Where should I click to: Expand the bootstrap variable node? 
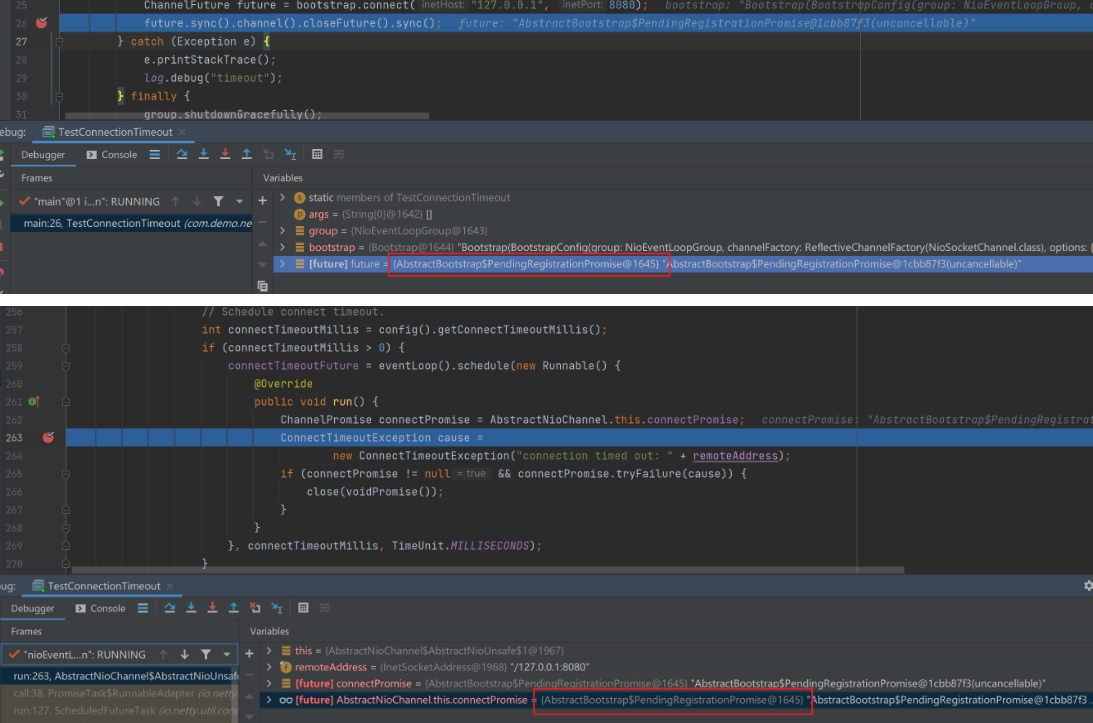(283, 247)
